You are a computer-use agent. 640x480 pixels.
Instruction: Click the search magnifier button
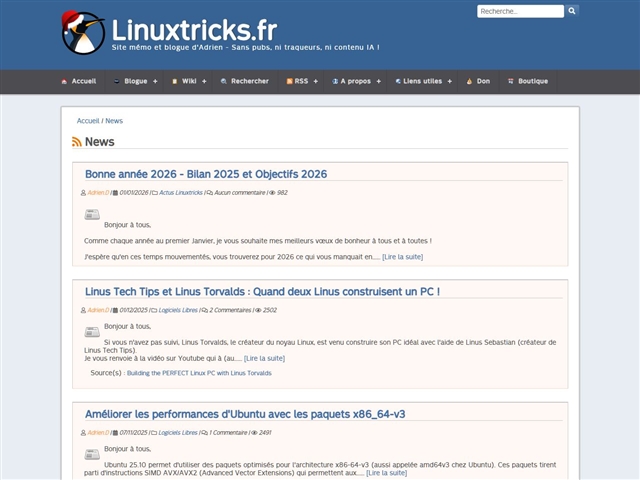coord(572,11)
